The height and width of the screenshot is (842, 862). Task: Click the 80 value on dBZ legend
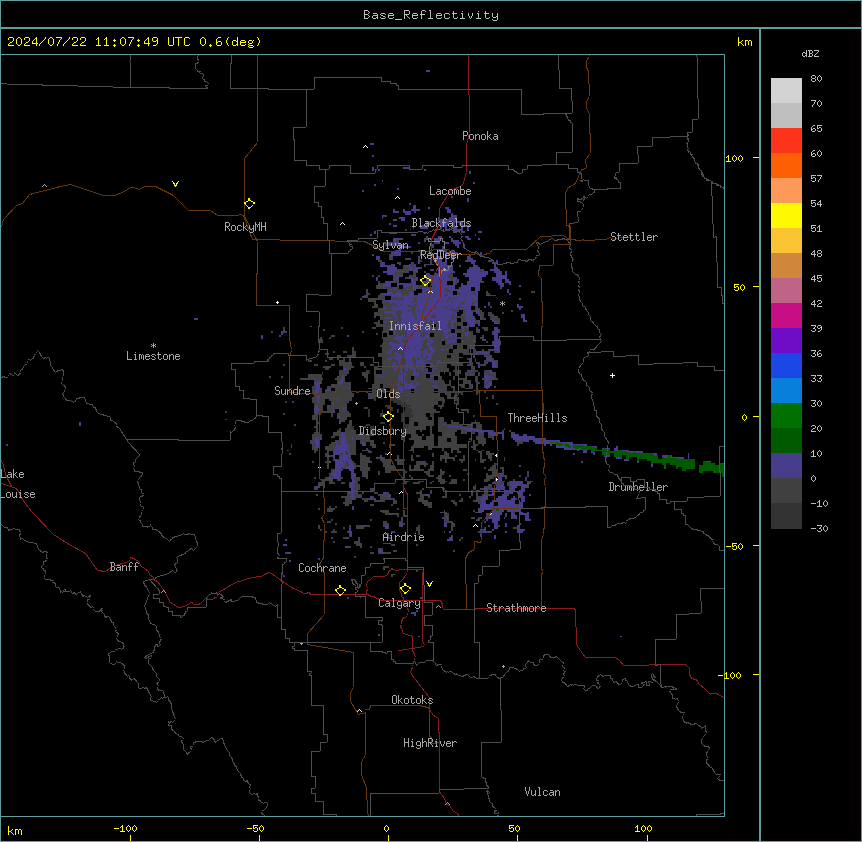(x=816, y=79)
